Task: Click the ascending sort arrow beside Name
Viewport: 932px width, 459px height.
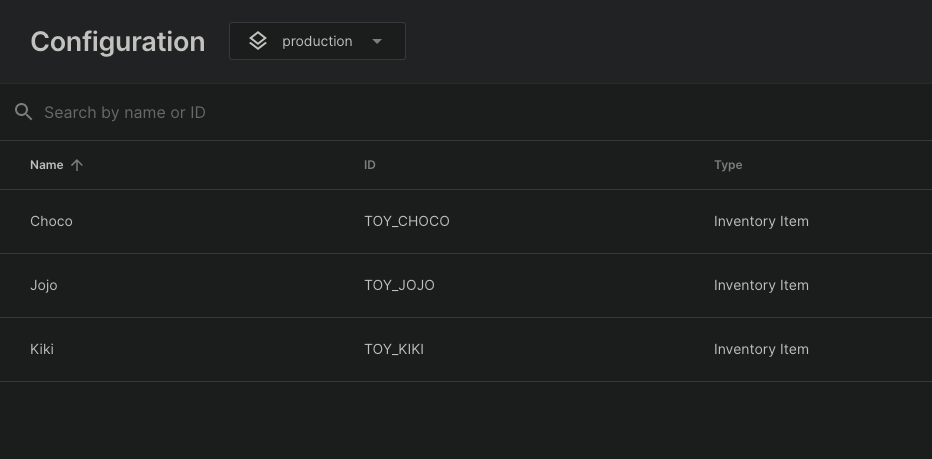Action: coord(77,165)
